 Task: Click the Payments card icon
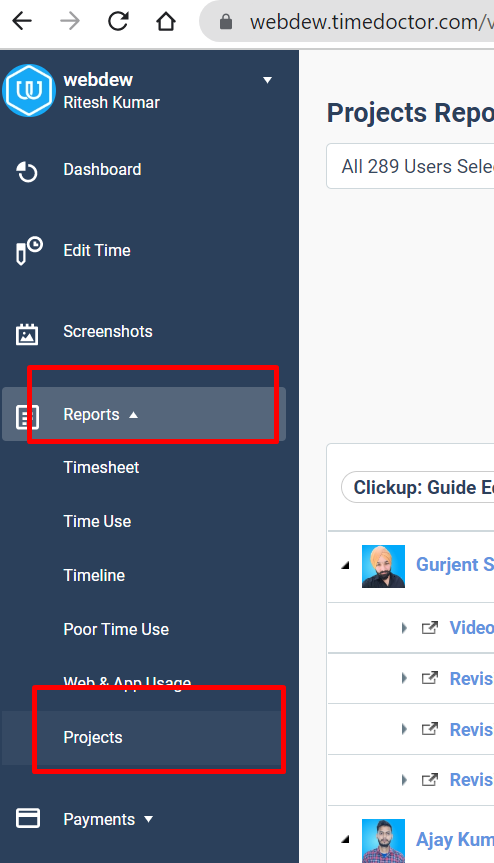click(x=28, y=818)
